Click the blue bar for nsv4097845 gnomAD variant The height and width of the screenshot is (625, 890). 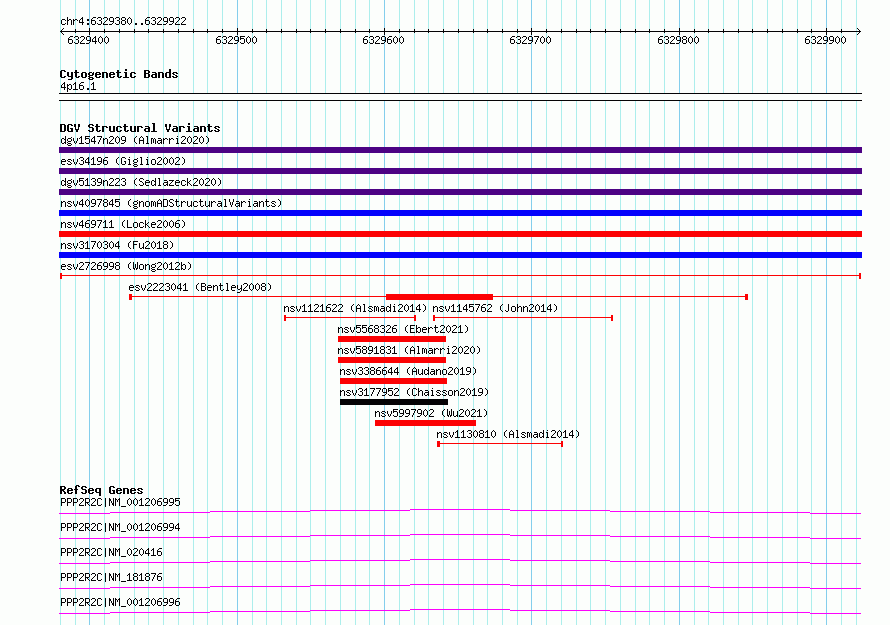pyautogui.click(x=460, y=213)
